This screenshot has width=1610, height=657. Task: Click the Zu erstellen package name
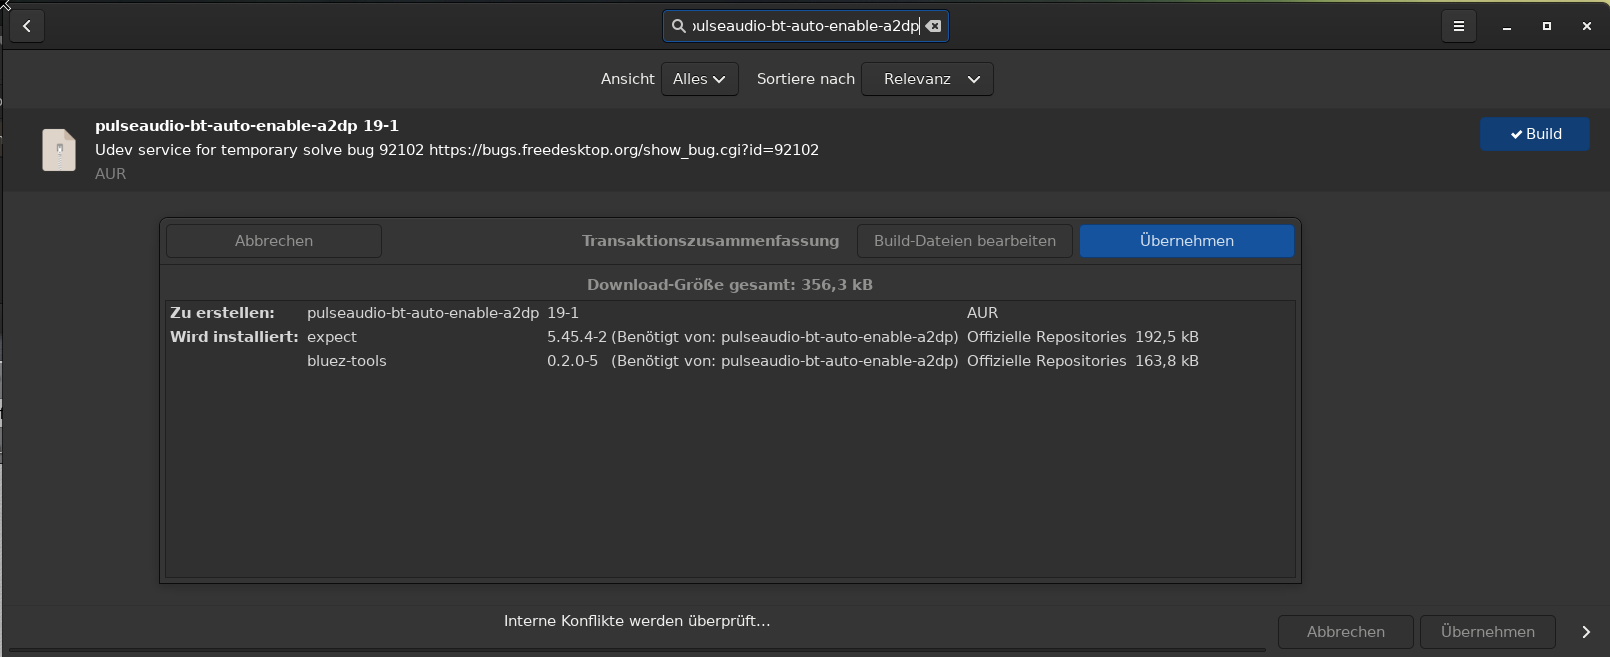[x=423, y=313]
